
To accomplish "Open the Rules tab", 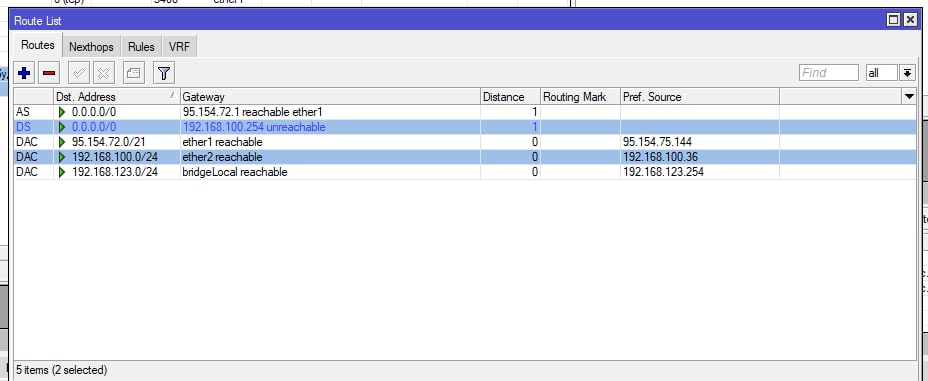I will click(x=141, y=46).
